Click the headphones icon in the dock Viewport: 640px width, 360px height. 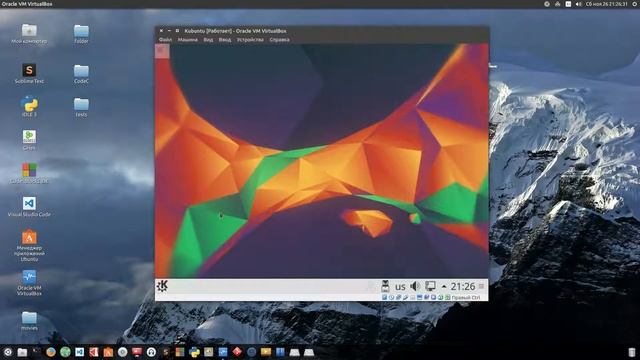(151, 352)
